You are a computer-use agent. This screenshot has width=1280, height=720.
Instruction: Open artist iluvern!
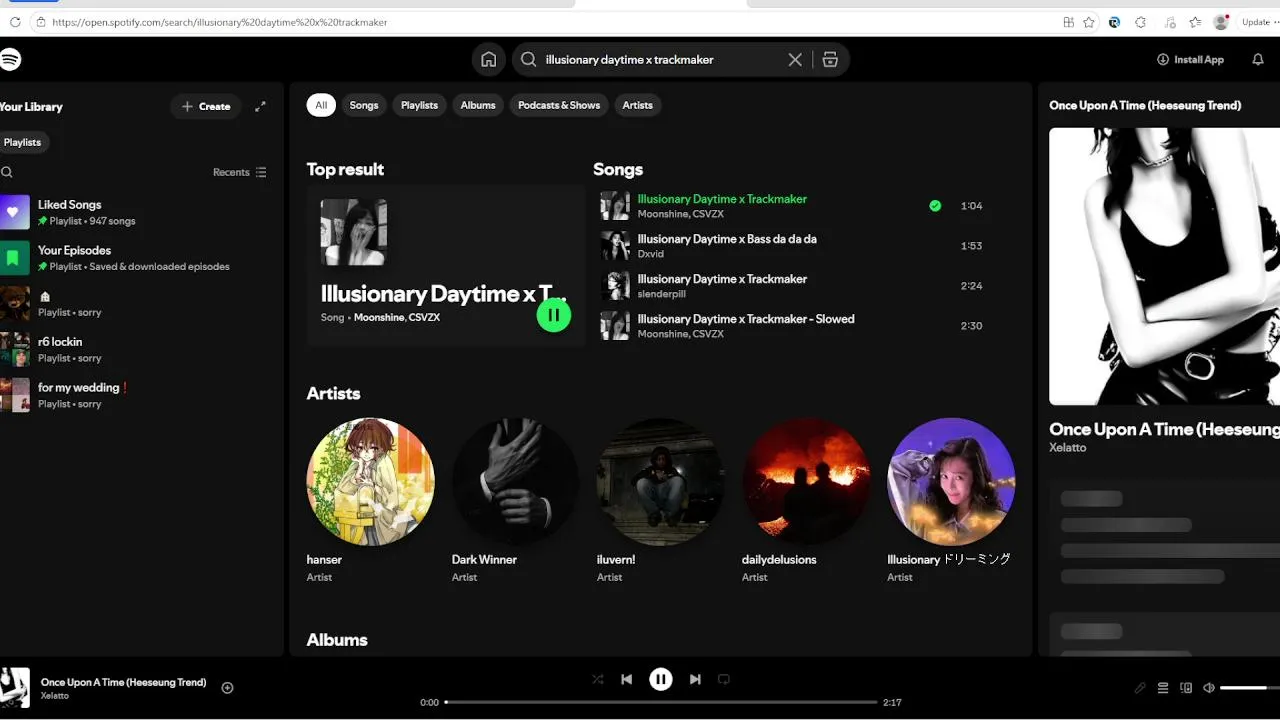660,500
